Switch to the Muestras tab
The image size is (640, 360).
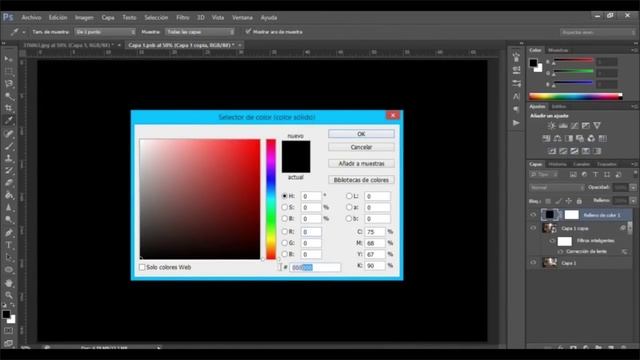558,50
